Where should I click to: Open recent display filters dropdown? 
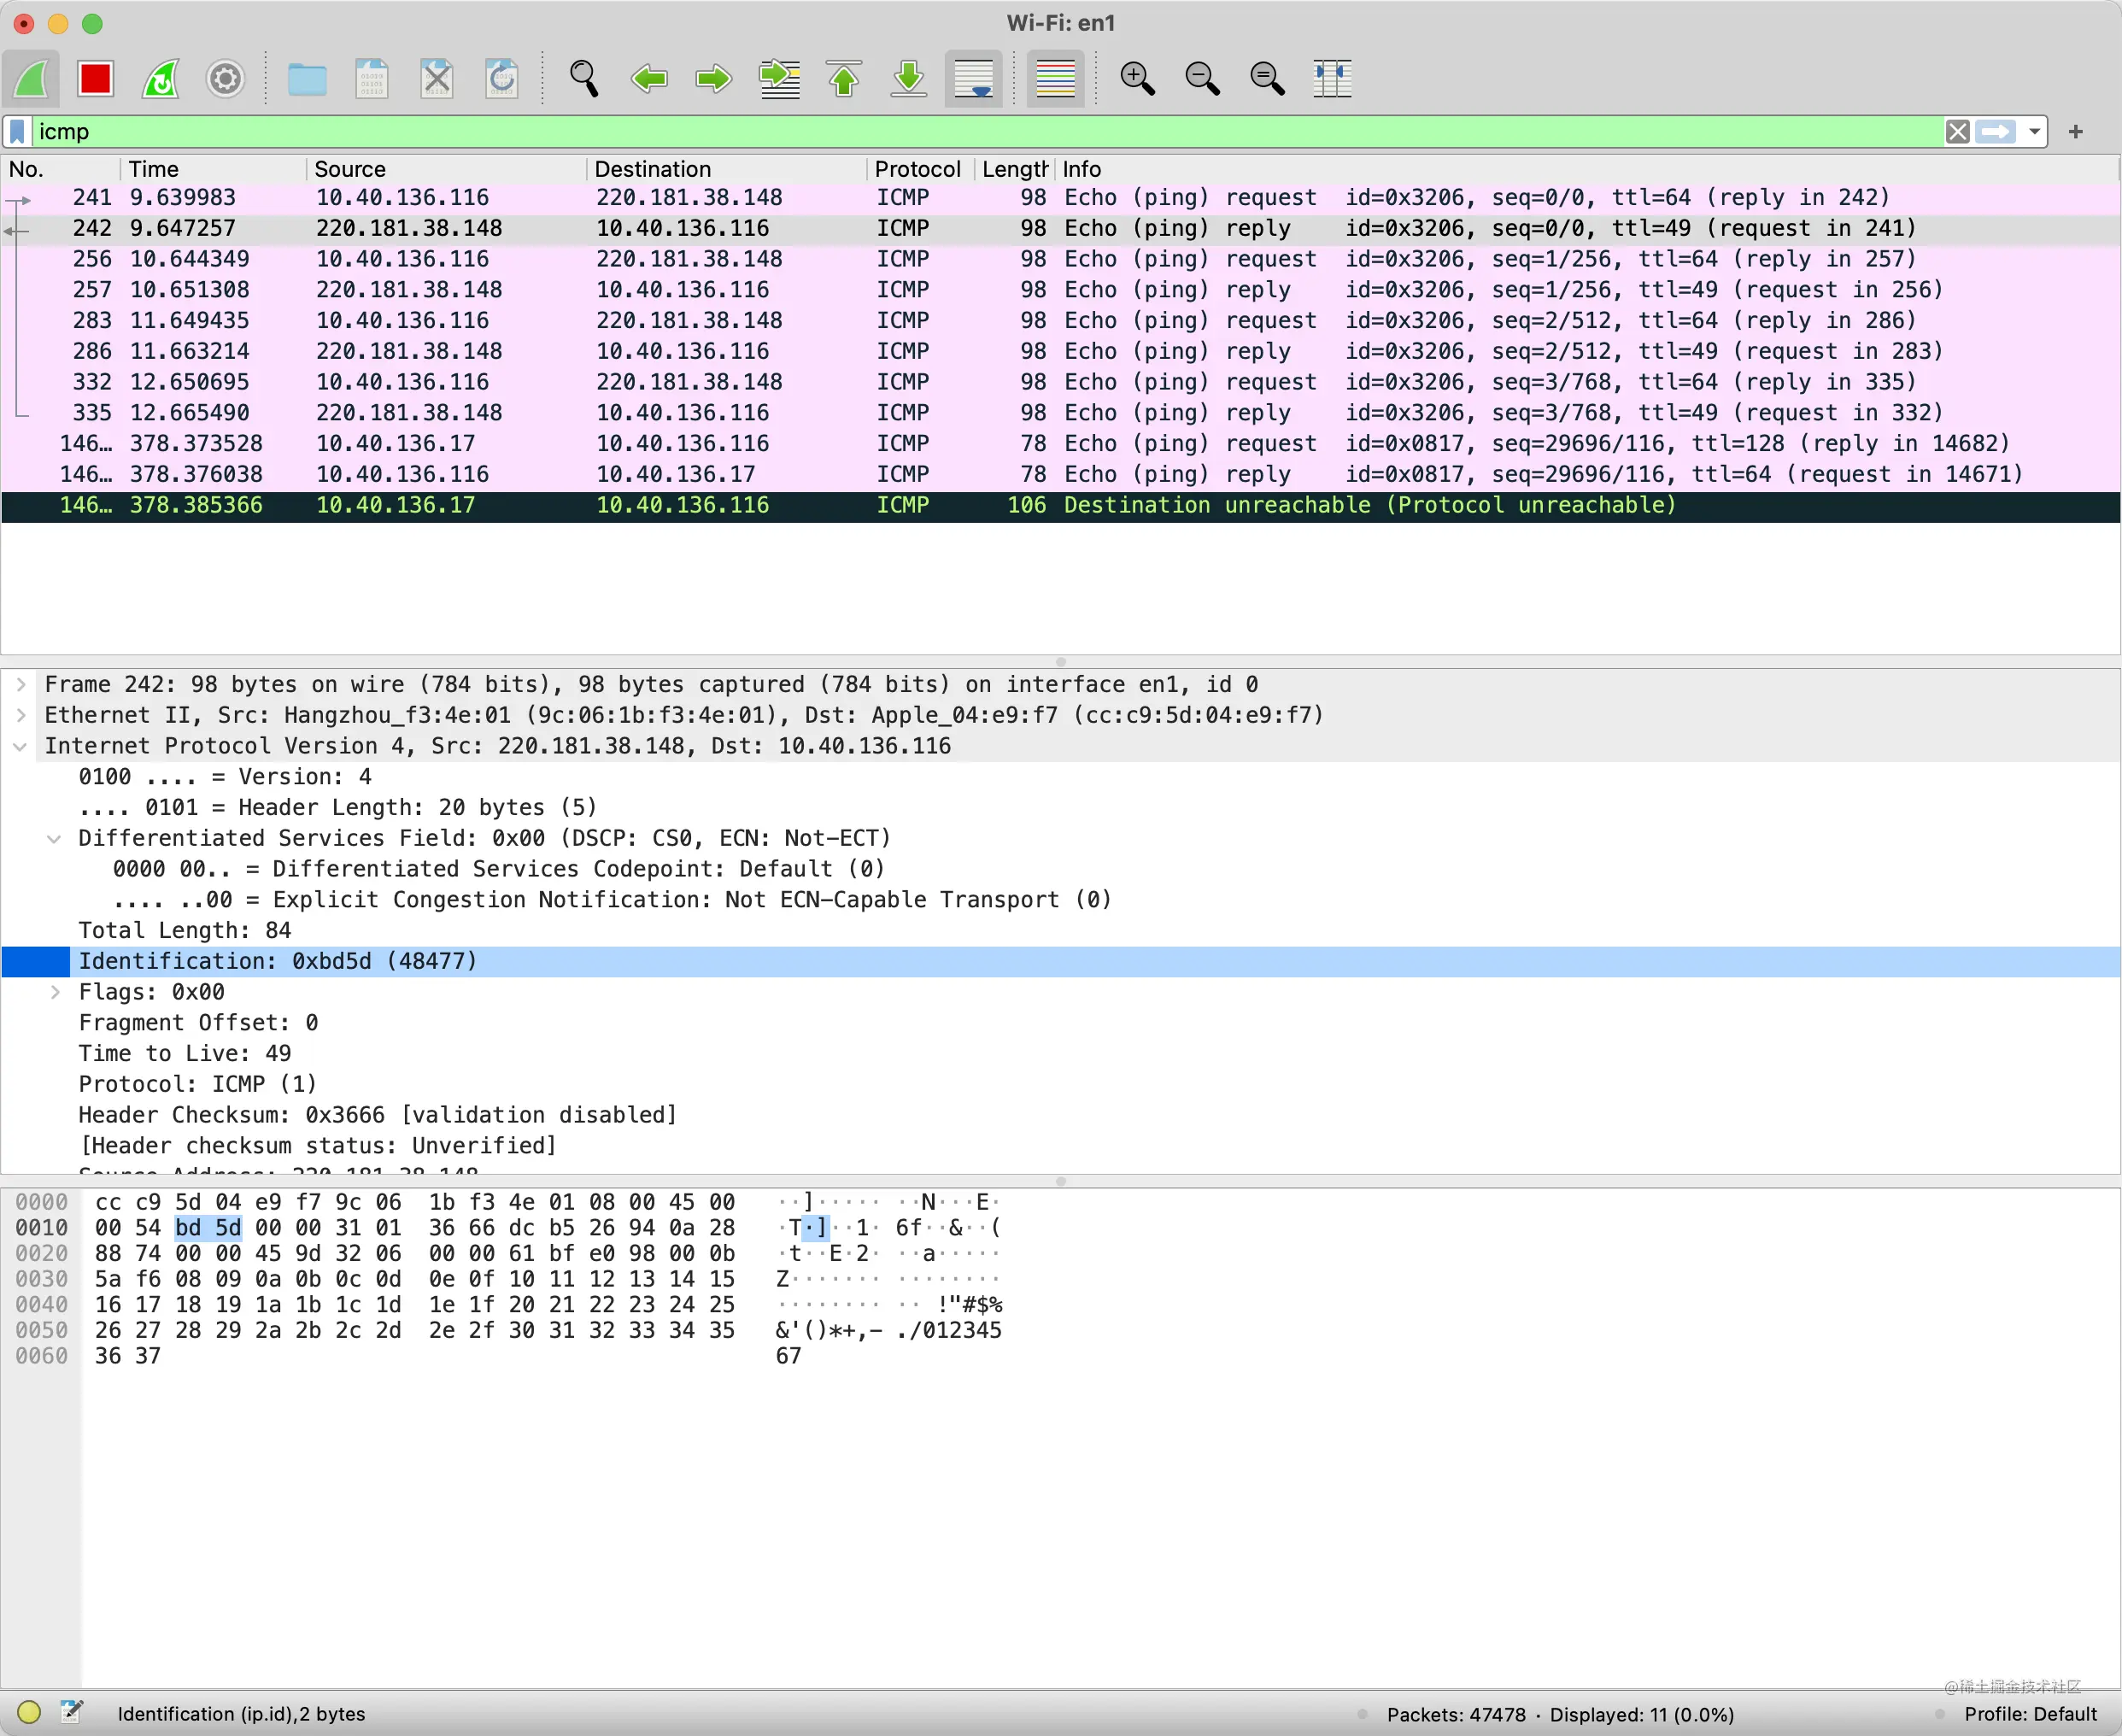(2034, 131)
